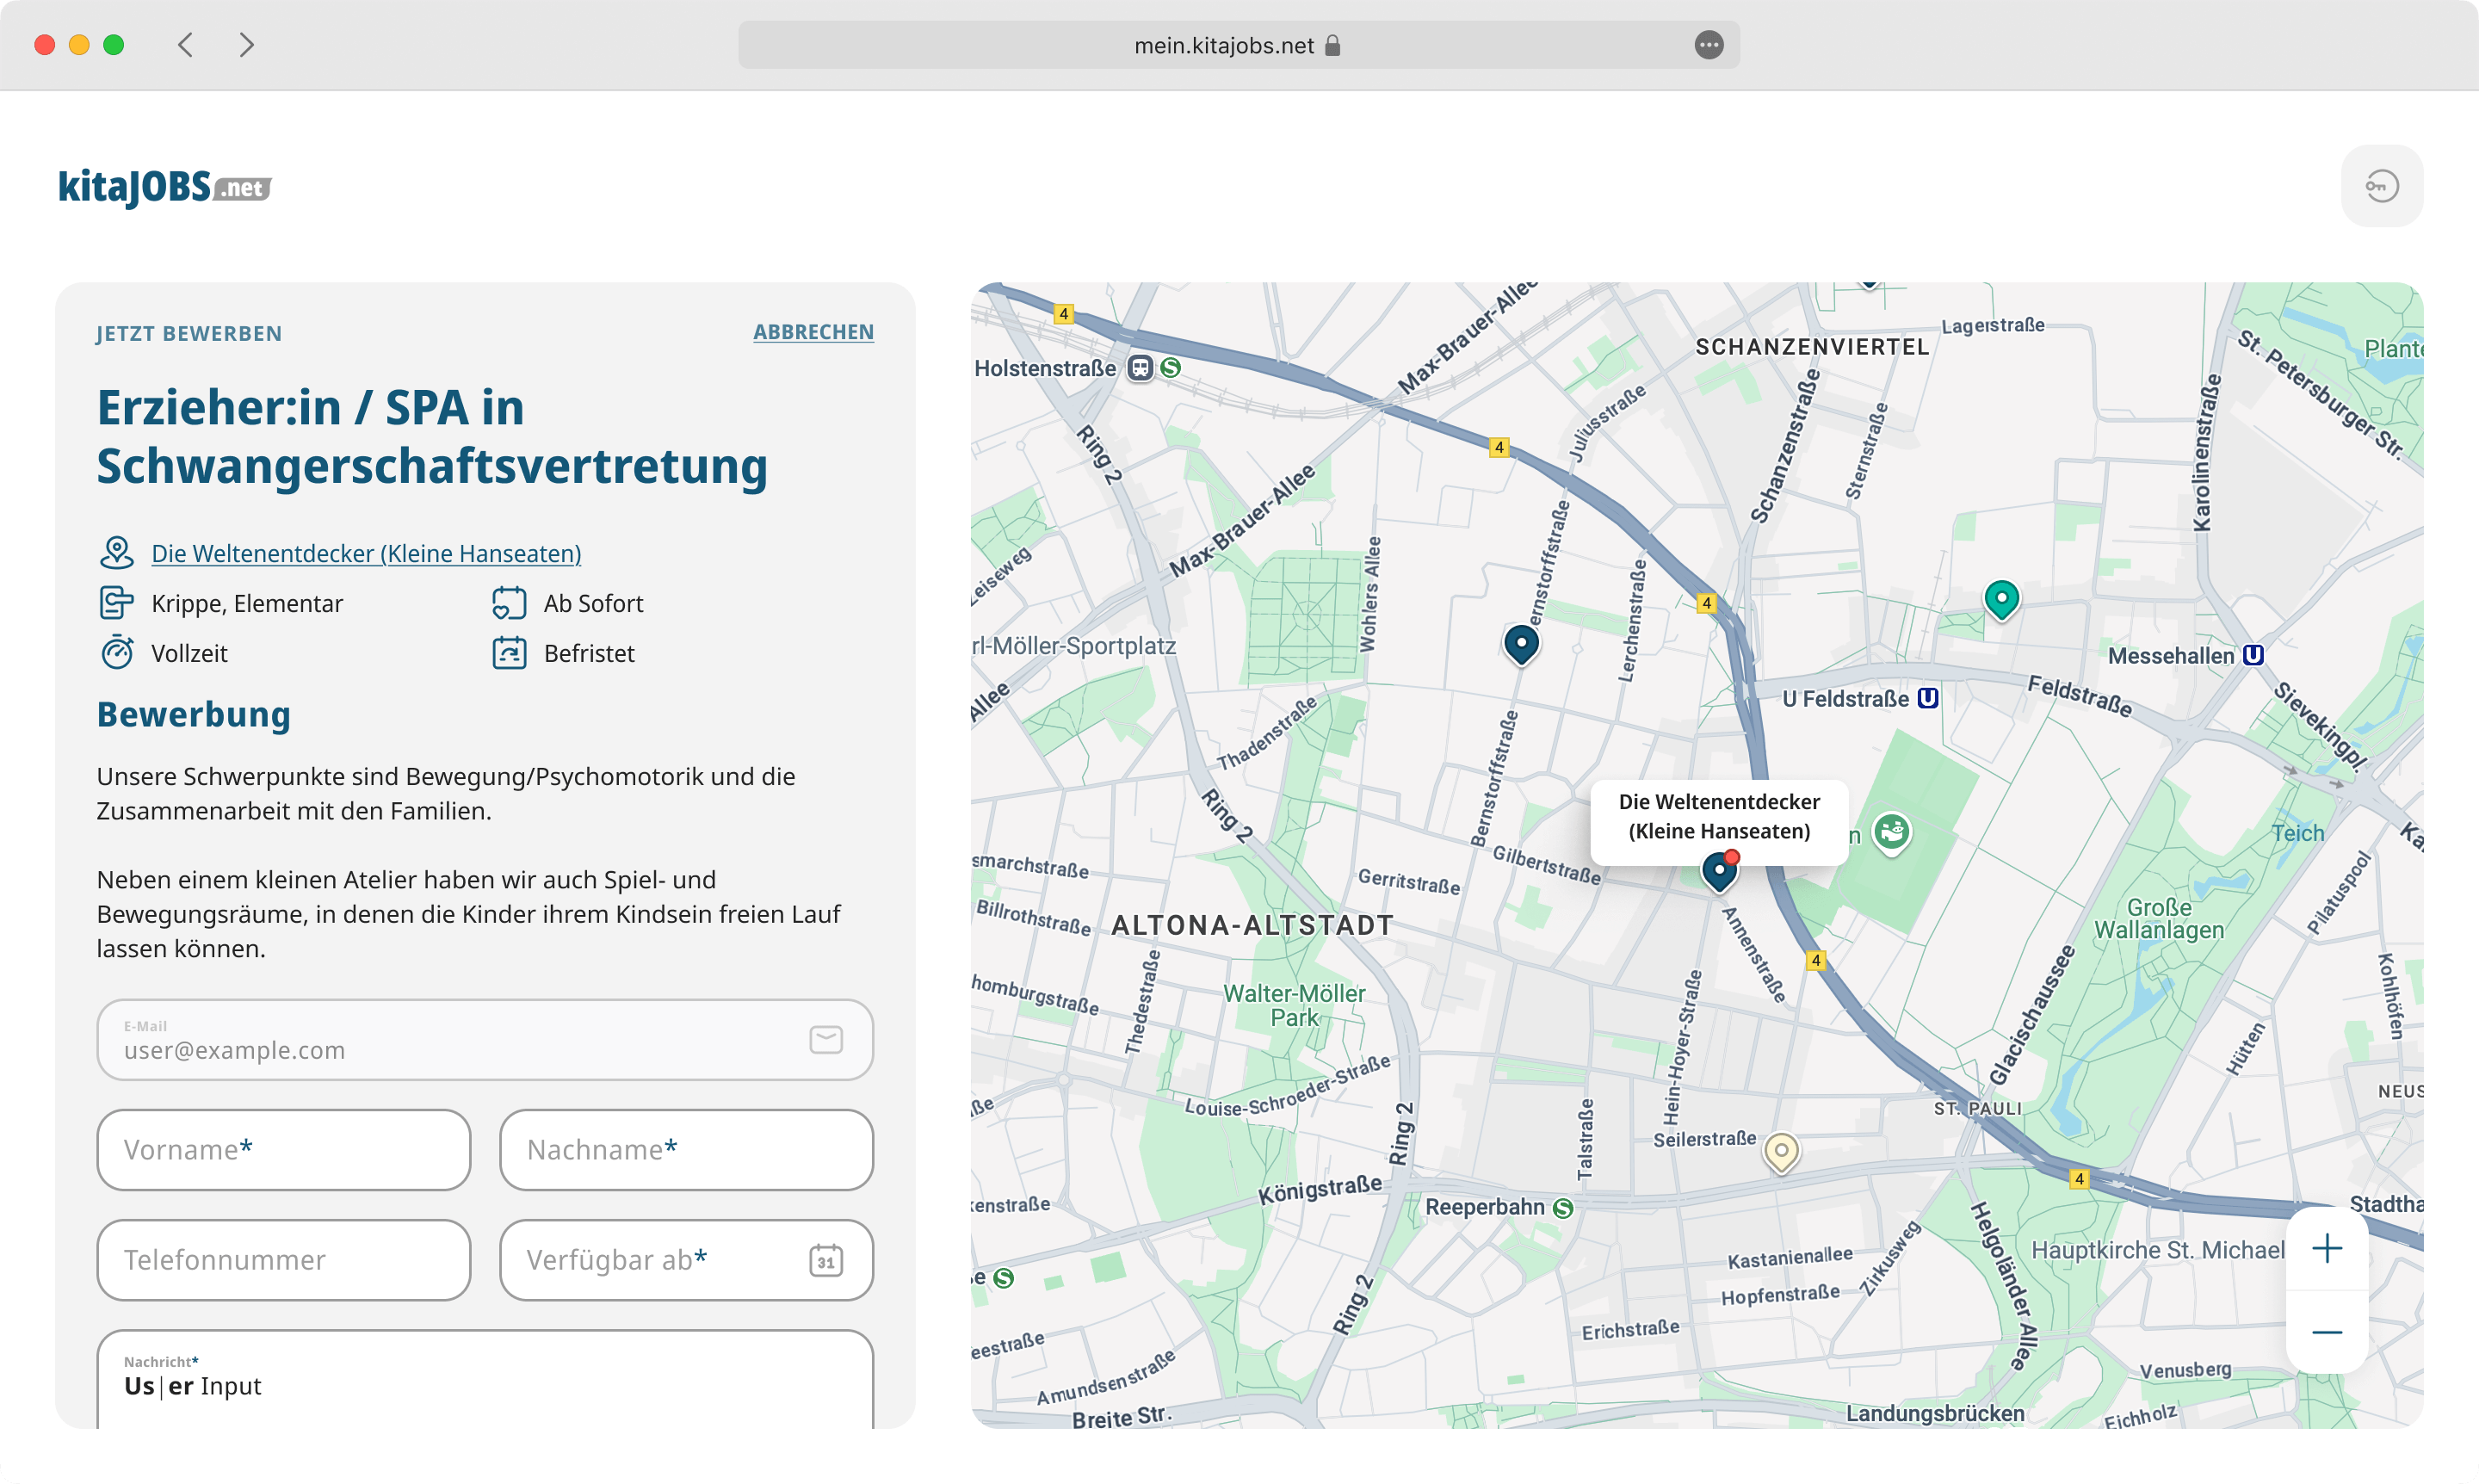Open Die Weltenentdecker (Kleine Hanseaten) link
Screen dimensions: 2479x1484
(x=366, y=553)
